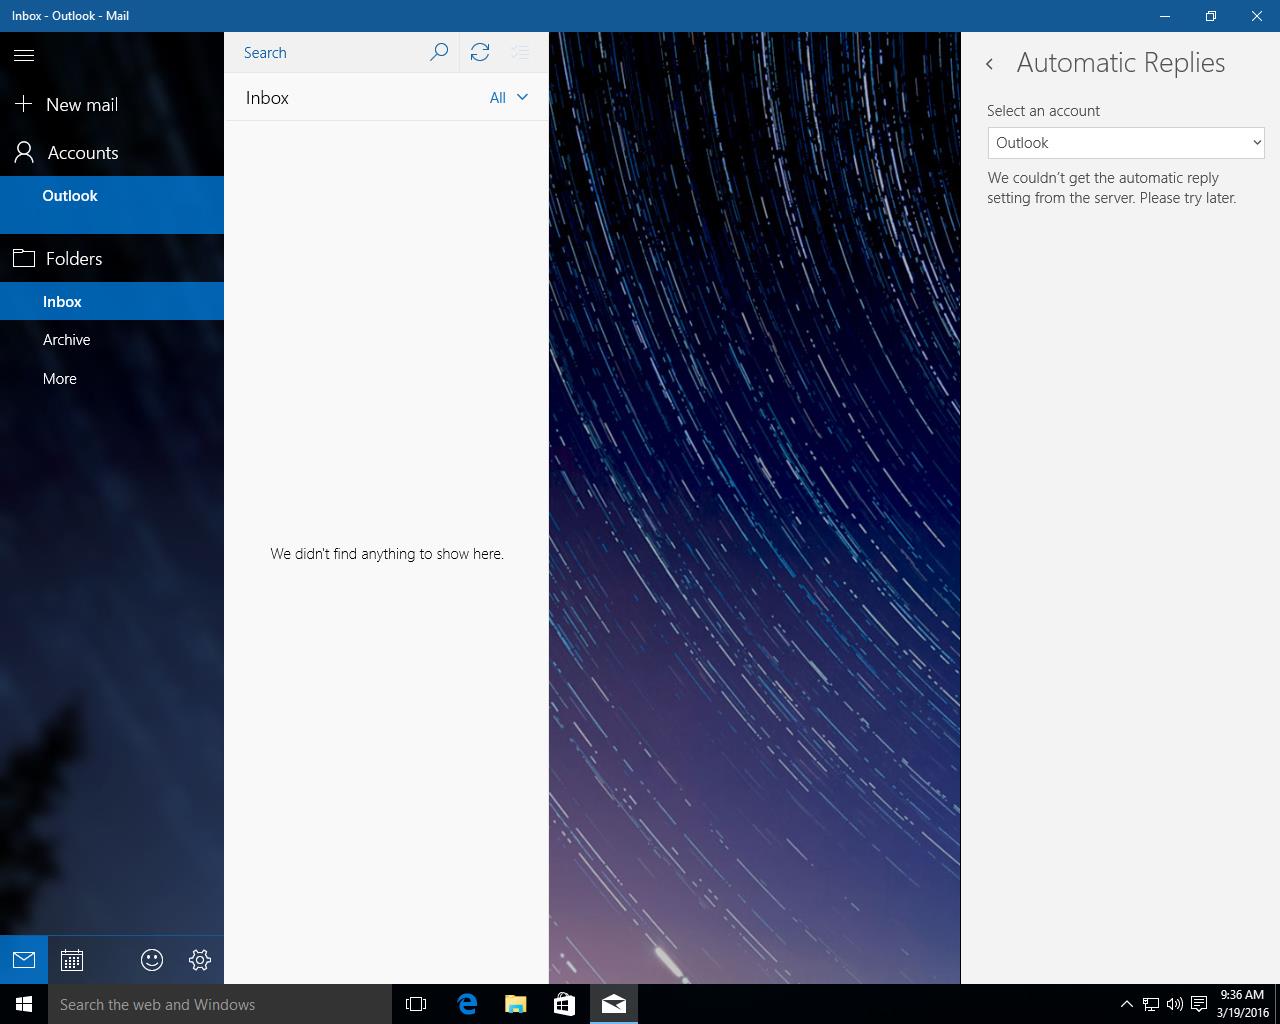
Task: Open the Select an account combo box
Action: point(1126,142)
